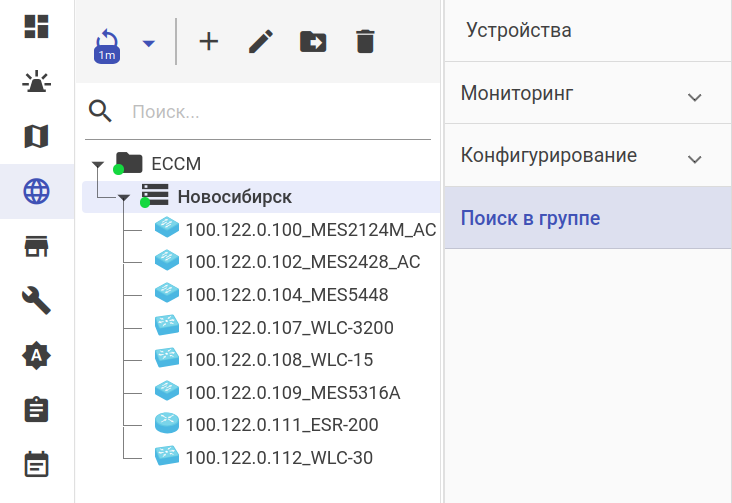Select device 100.122.0.104_MES5448
This screenshot has height=503, width=732.
(286, 295)
